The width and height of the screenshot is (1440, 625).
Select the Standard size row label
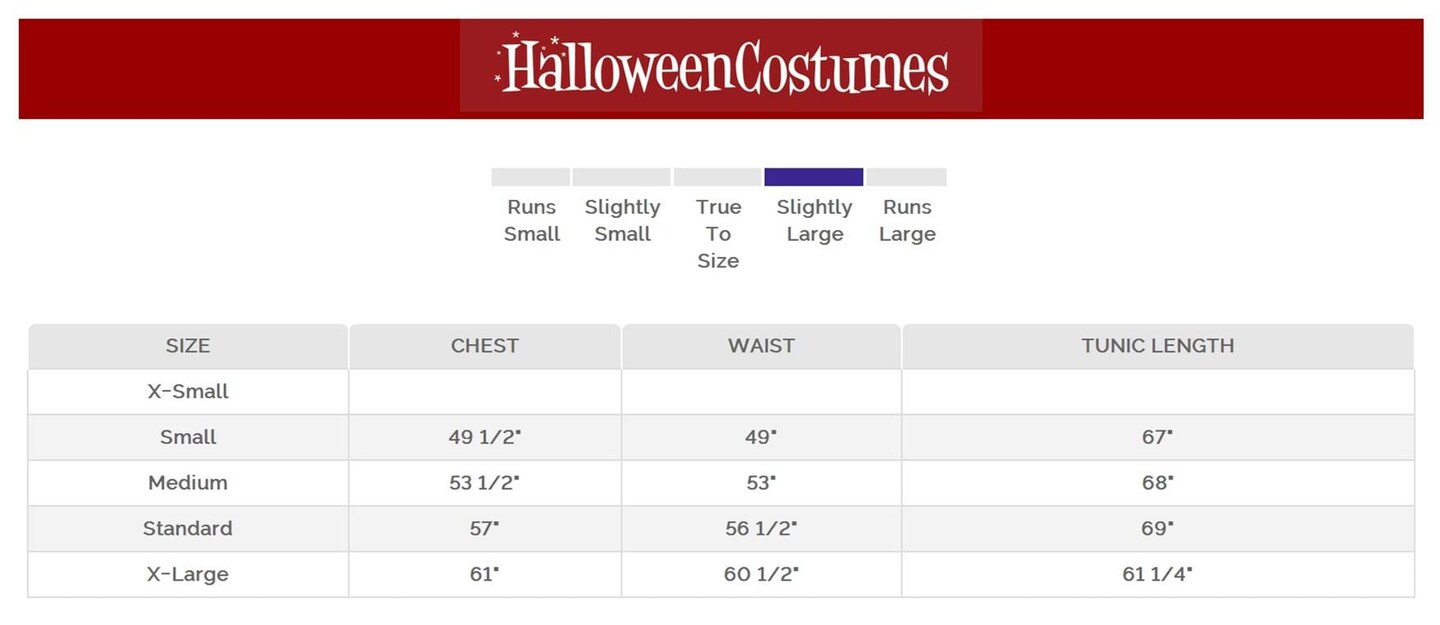coord(188,529)
